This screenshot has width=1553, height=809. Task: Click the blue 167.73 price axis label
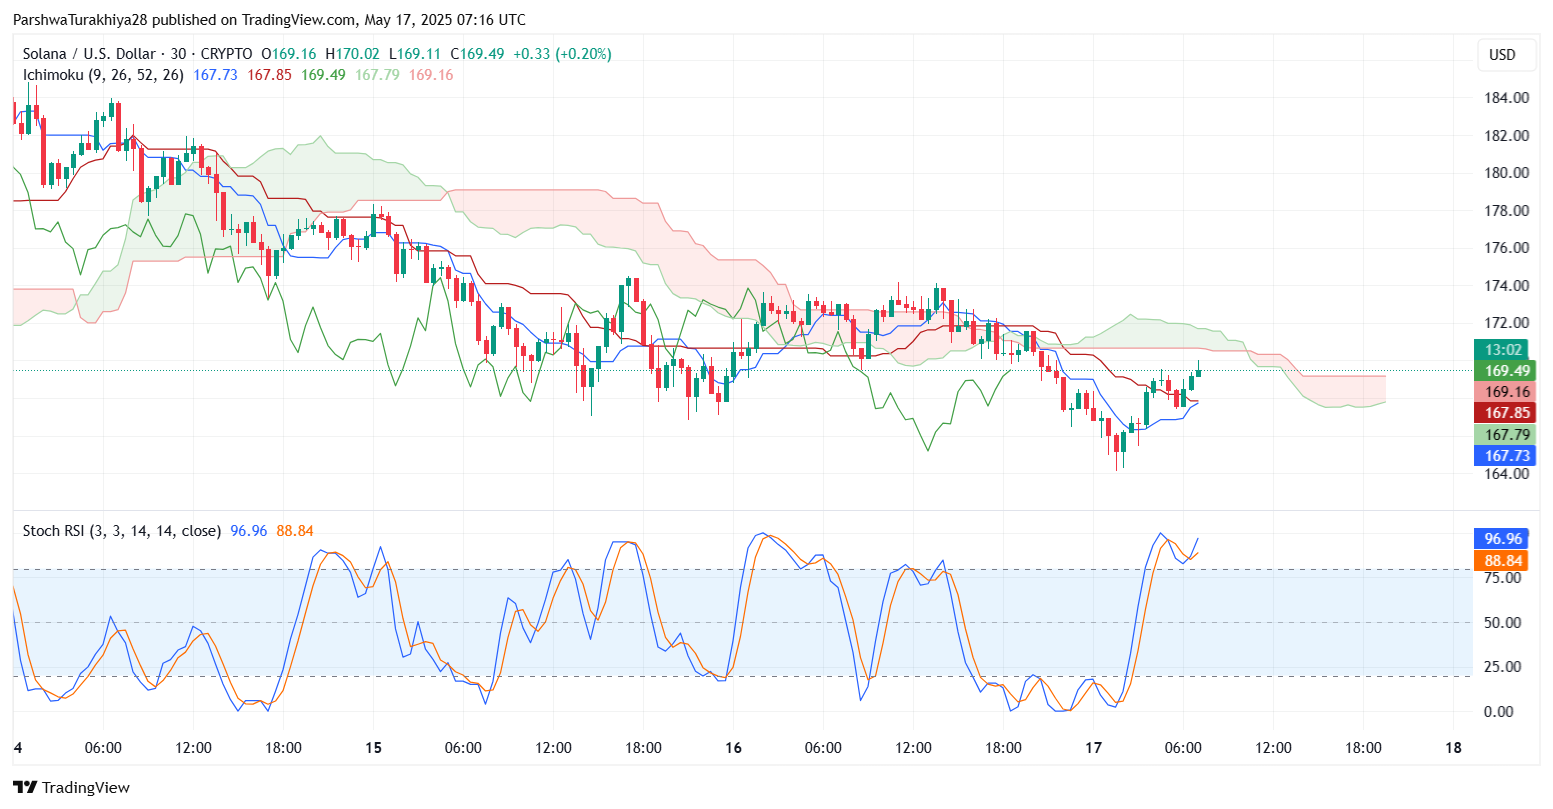tap(1508, 456)
